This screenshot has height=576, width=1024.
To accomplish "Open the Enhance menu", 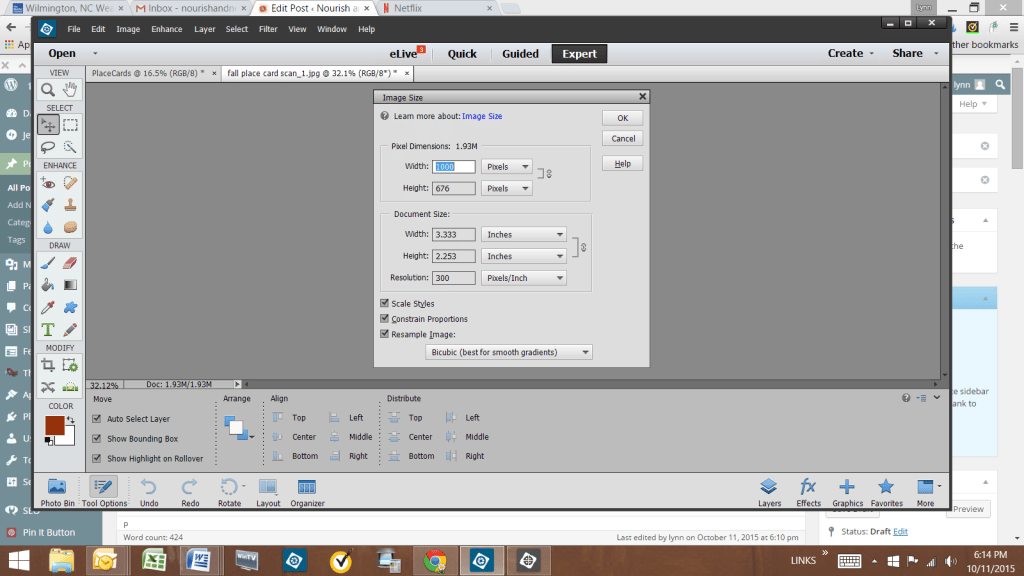I will 166,29.
